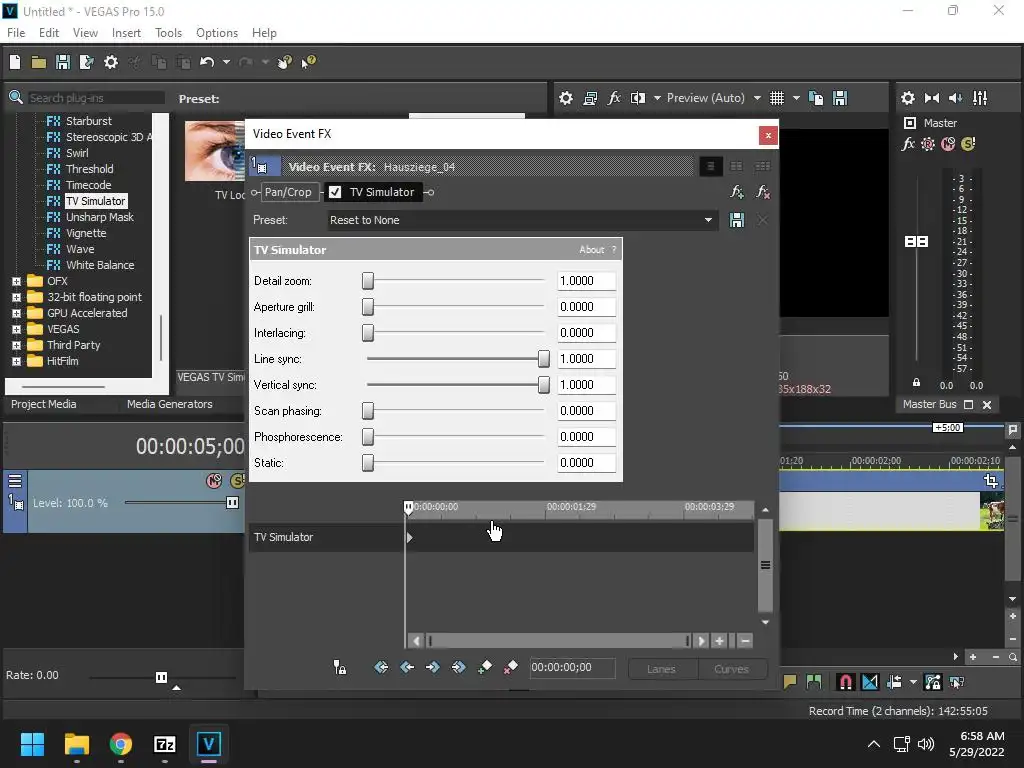The image size is (1024, 768).
Task: Add plug-in chain effect in Video Event FX
Action: (737, 192)
